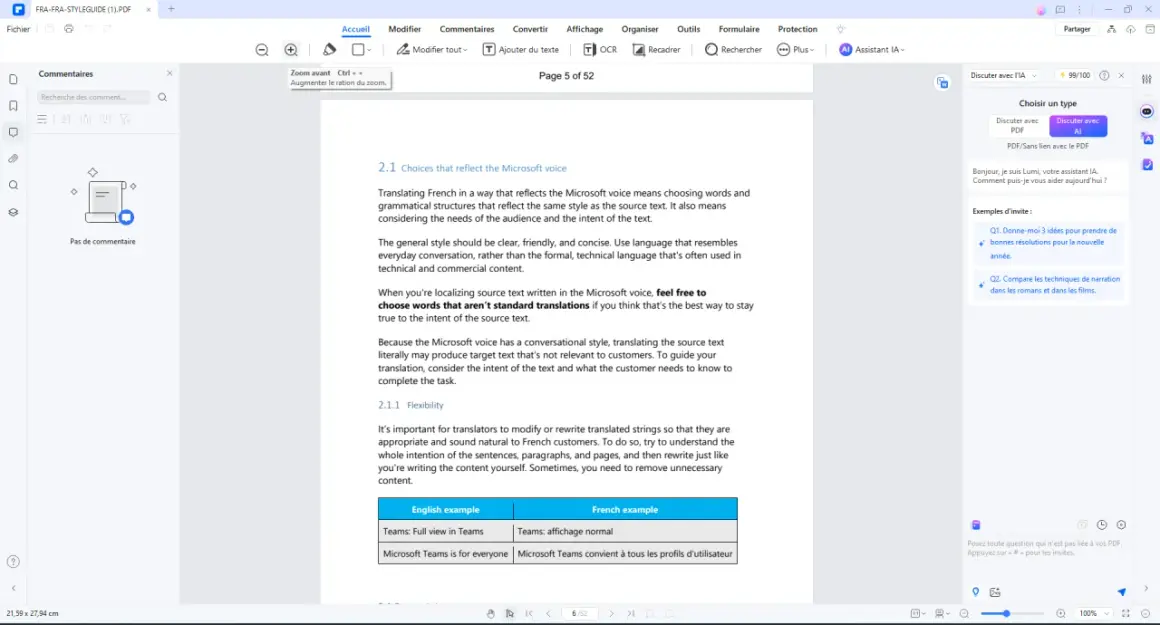Collapse the left sidebar with arrow

[x=13, y=588]
